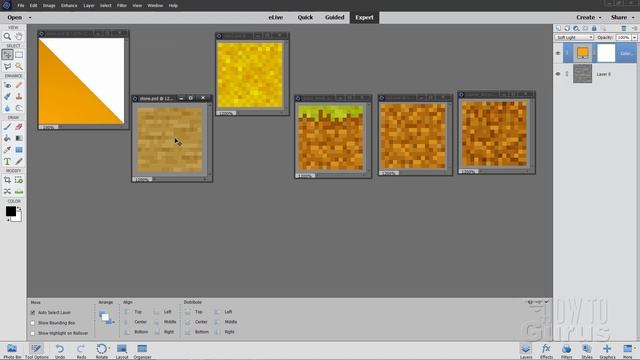640x360 pixels.
Task: Select the Custom Shape tool
Action: [19, 150]
